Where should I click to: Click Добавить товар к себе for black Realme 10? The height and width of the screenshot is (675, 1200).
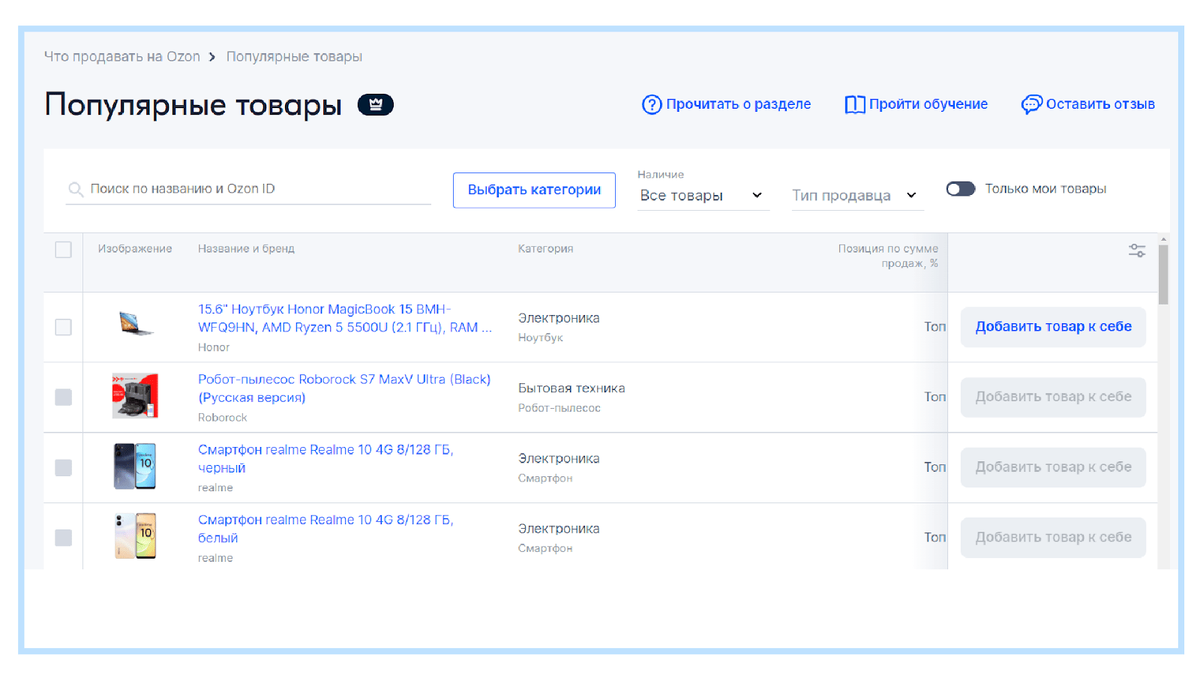coord(1053,467)
